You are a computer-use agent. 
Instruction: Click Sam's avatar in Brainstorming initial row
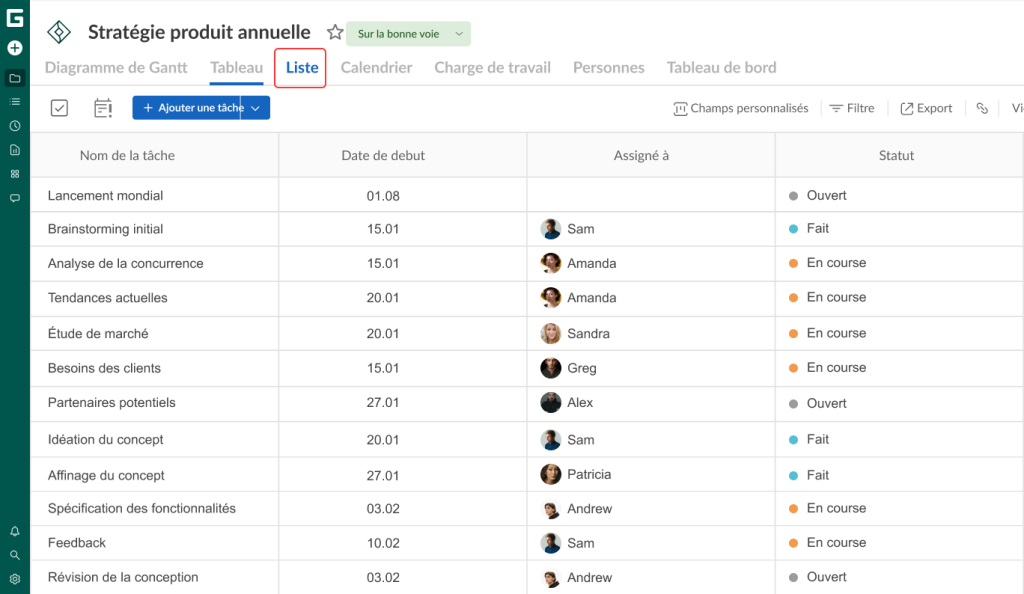(551, 229)
